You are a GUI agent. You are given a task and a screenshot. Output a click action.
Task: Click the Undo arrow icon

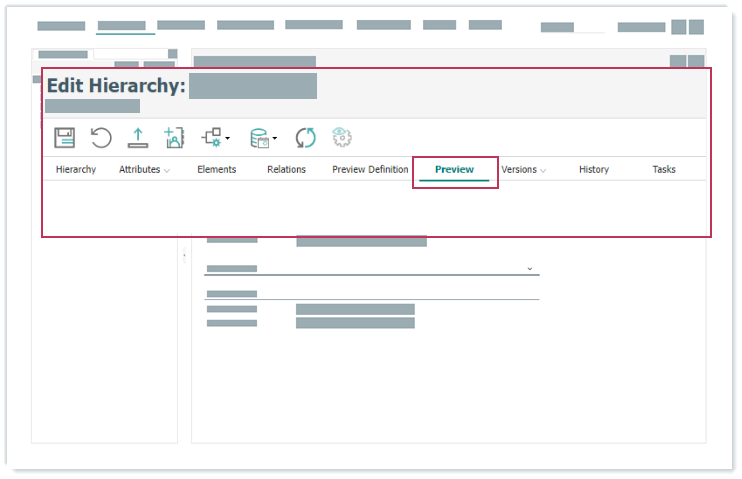click(x=101, y=138)
